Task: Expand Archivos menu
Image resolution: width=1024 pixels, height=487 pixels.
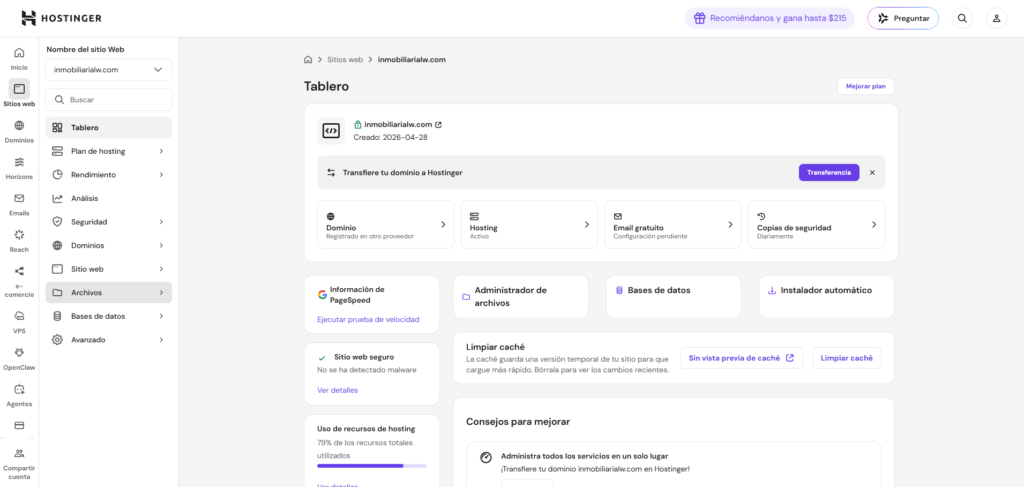Action: [108, 292]
